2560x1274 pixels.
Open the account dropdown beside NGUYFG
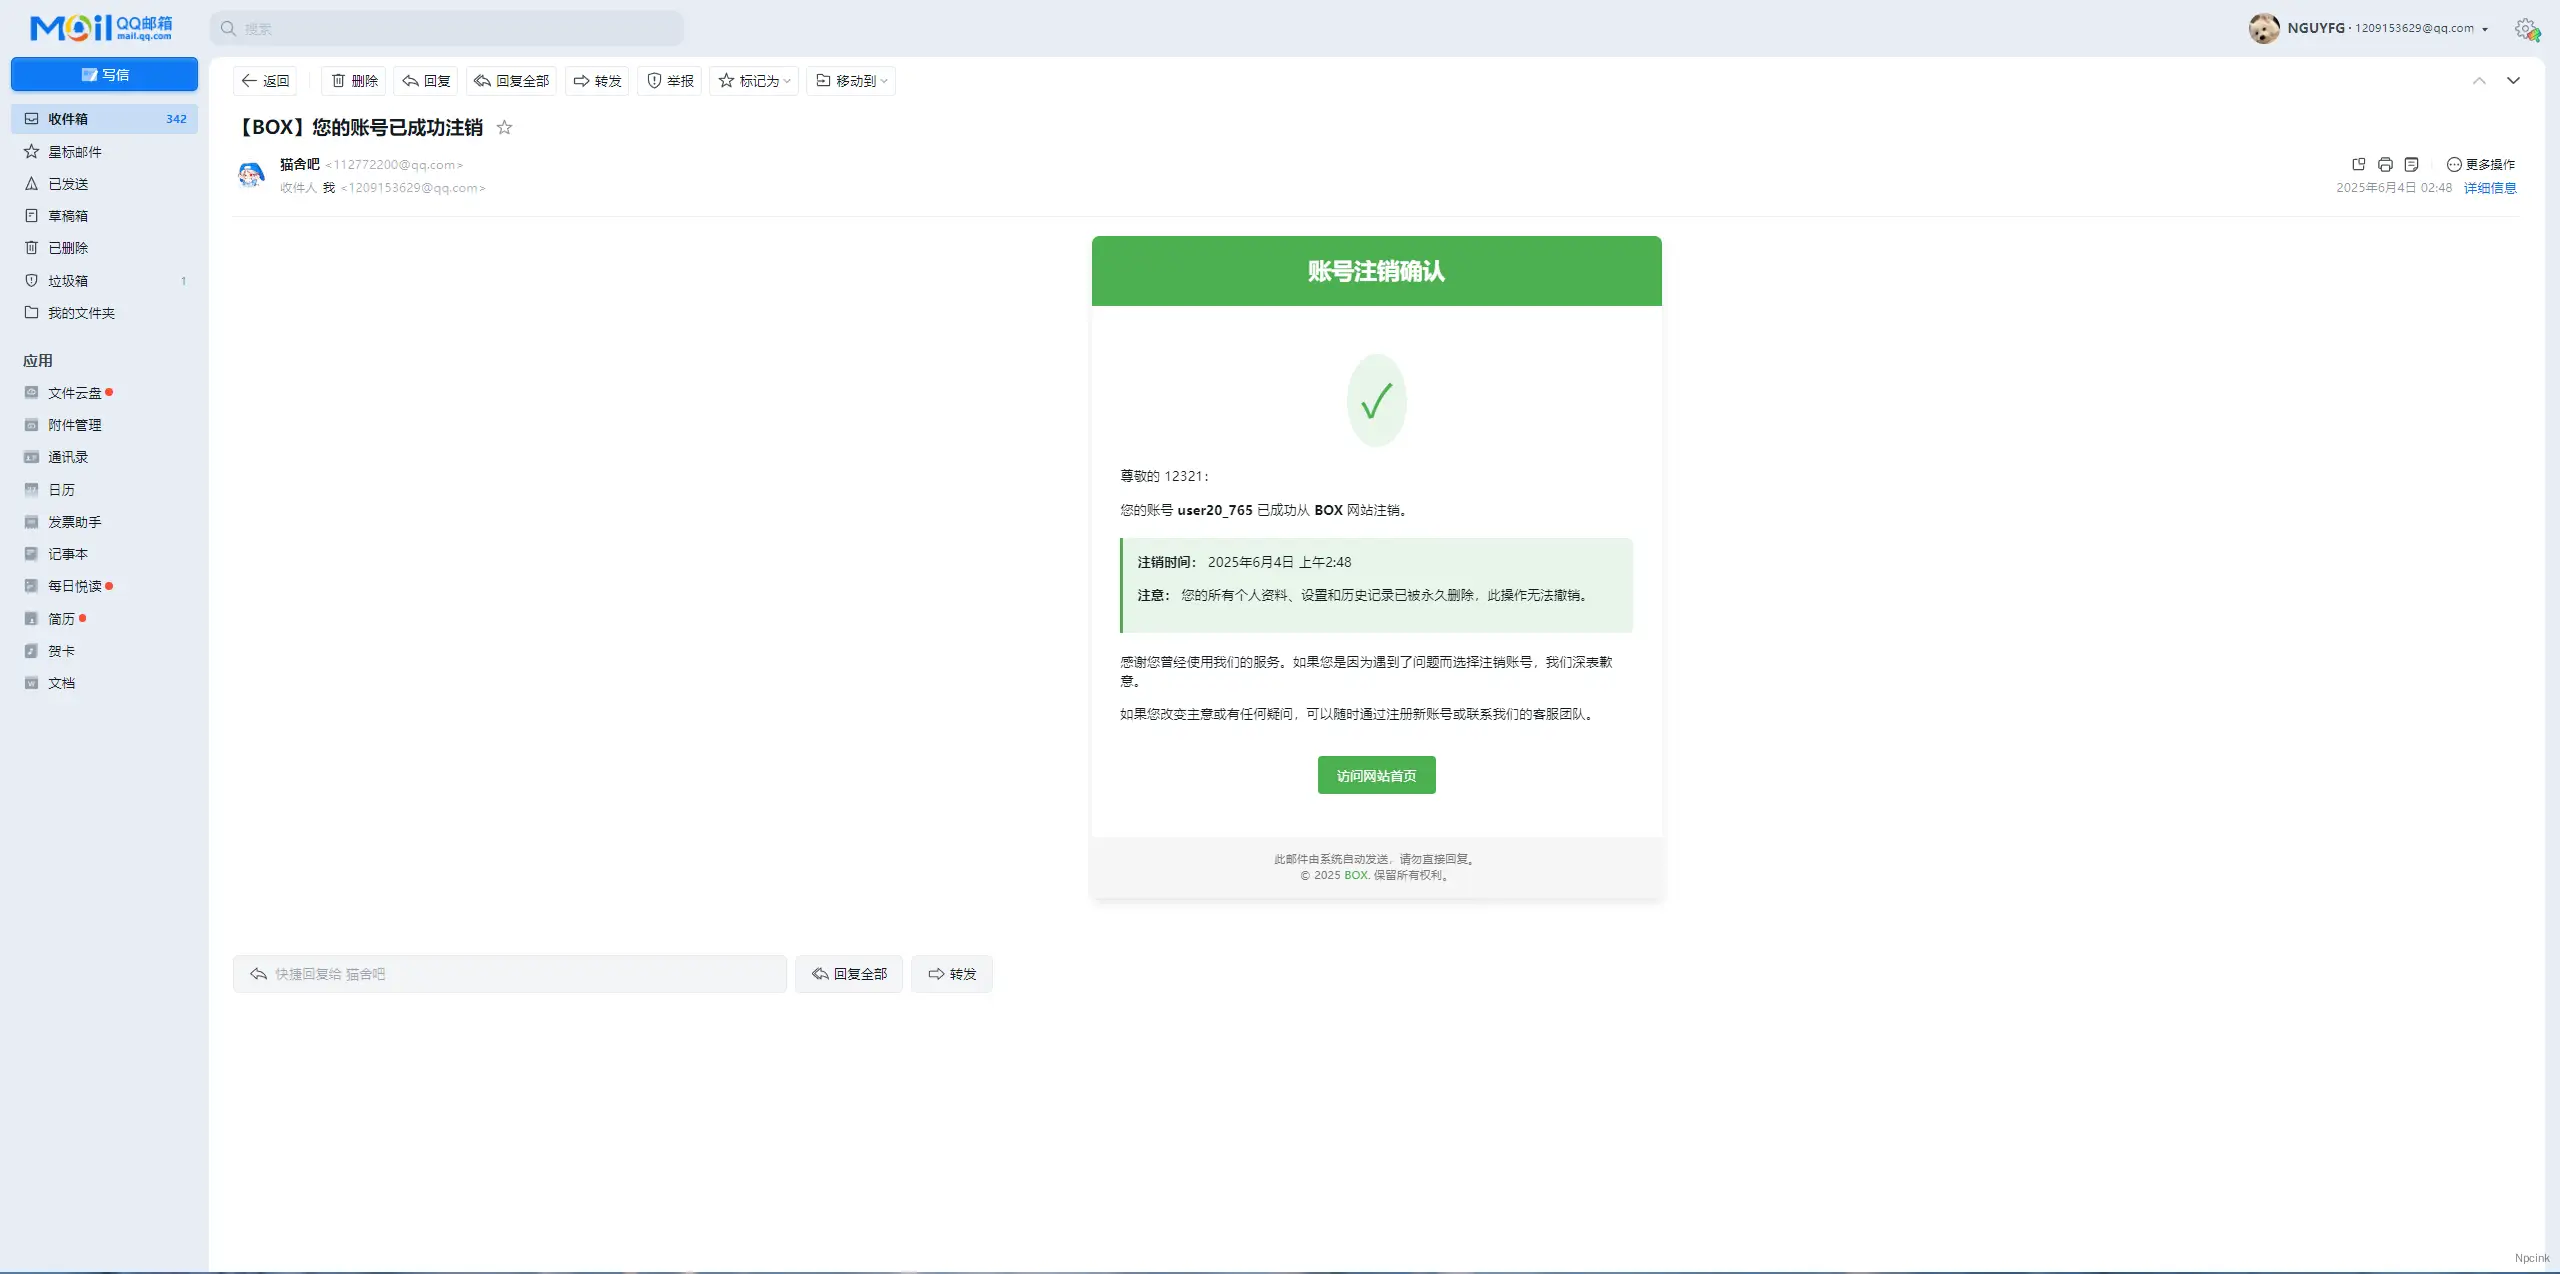[2486, 28]
